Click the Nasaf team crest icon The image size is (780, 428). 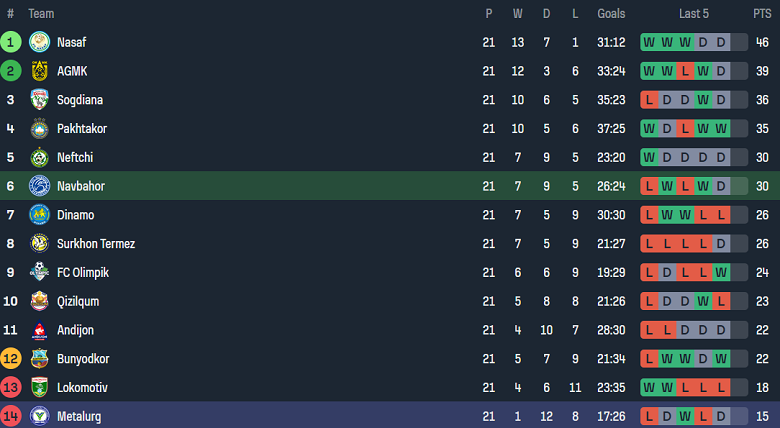point(39,42)
